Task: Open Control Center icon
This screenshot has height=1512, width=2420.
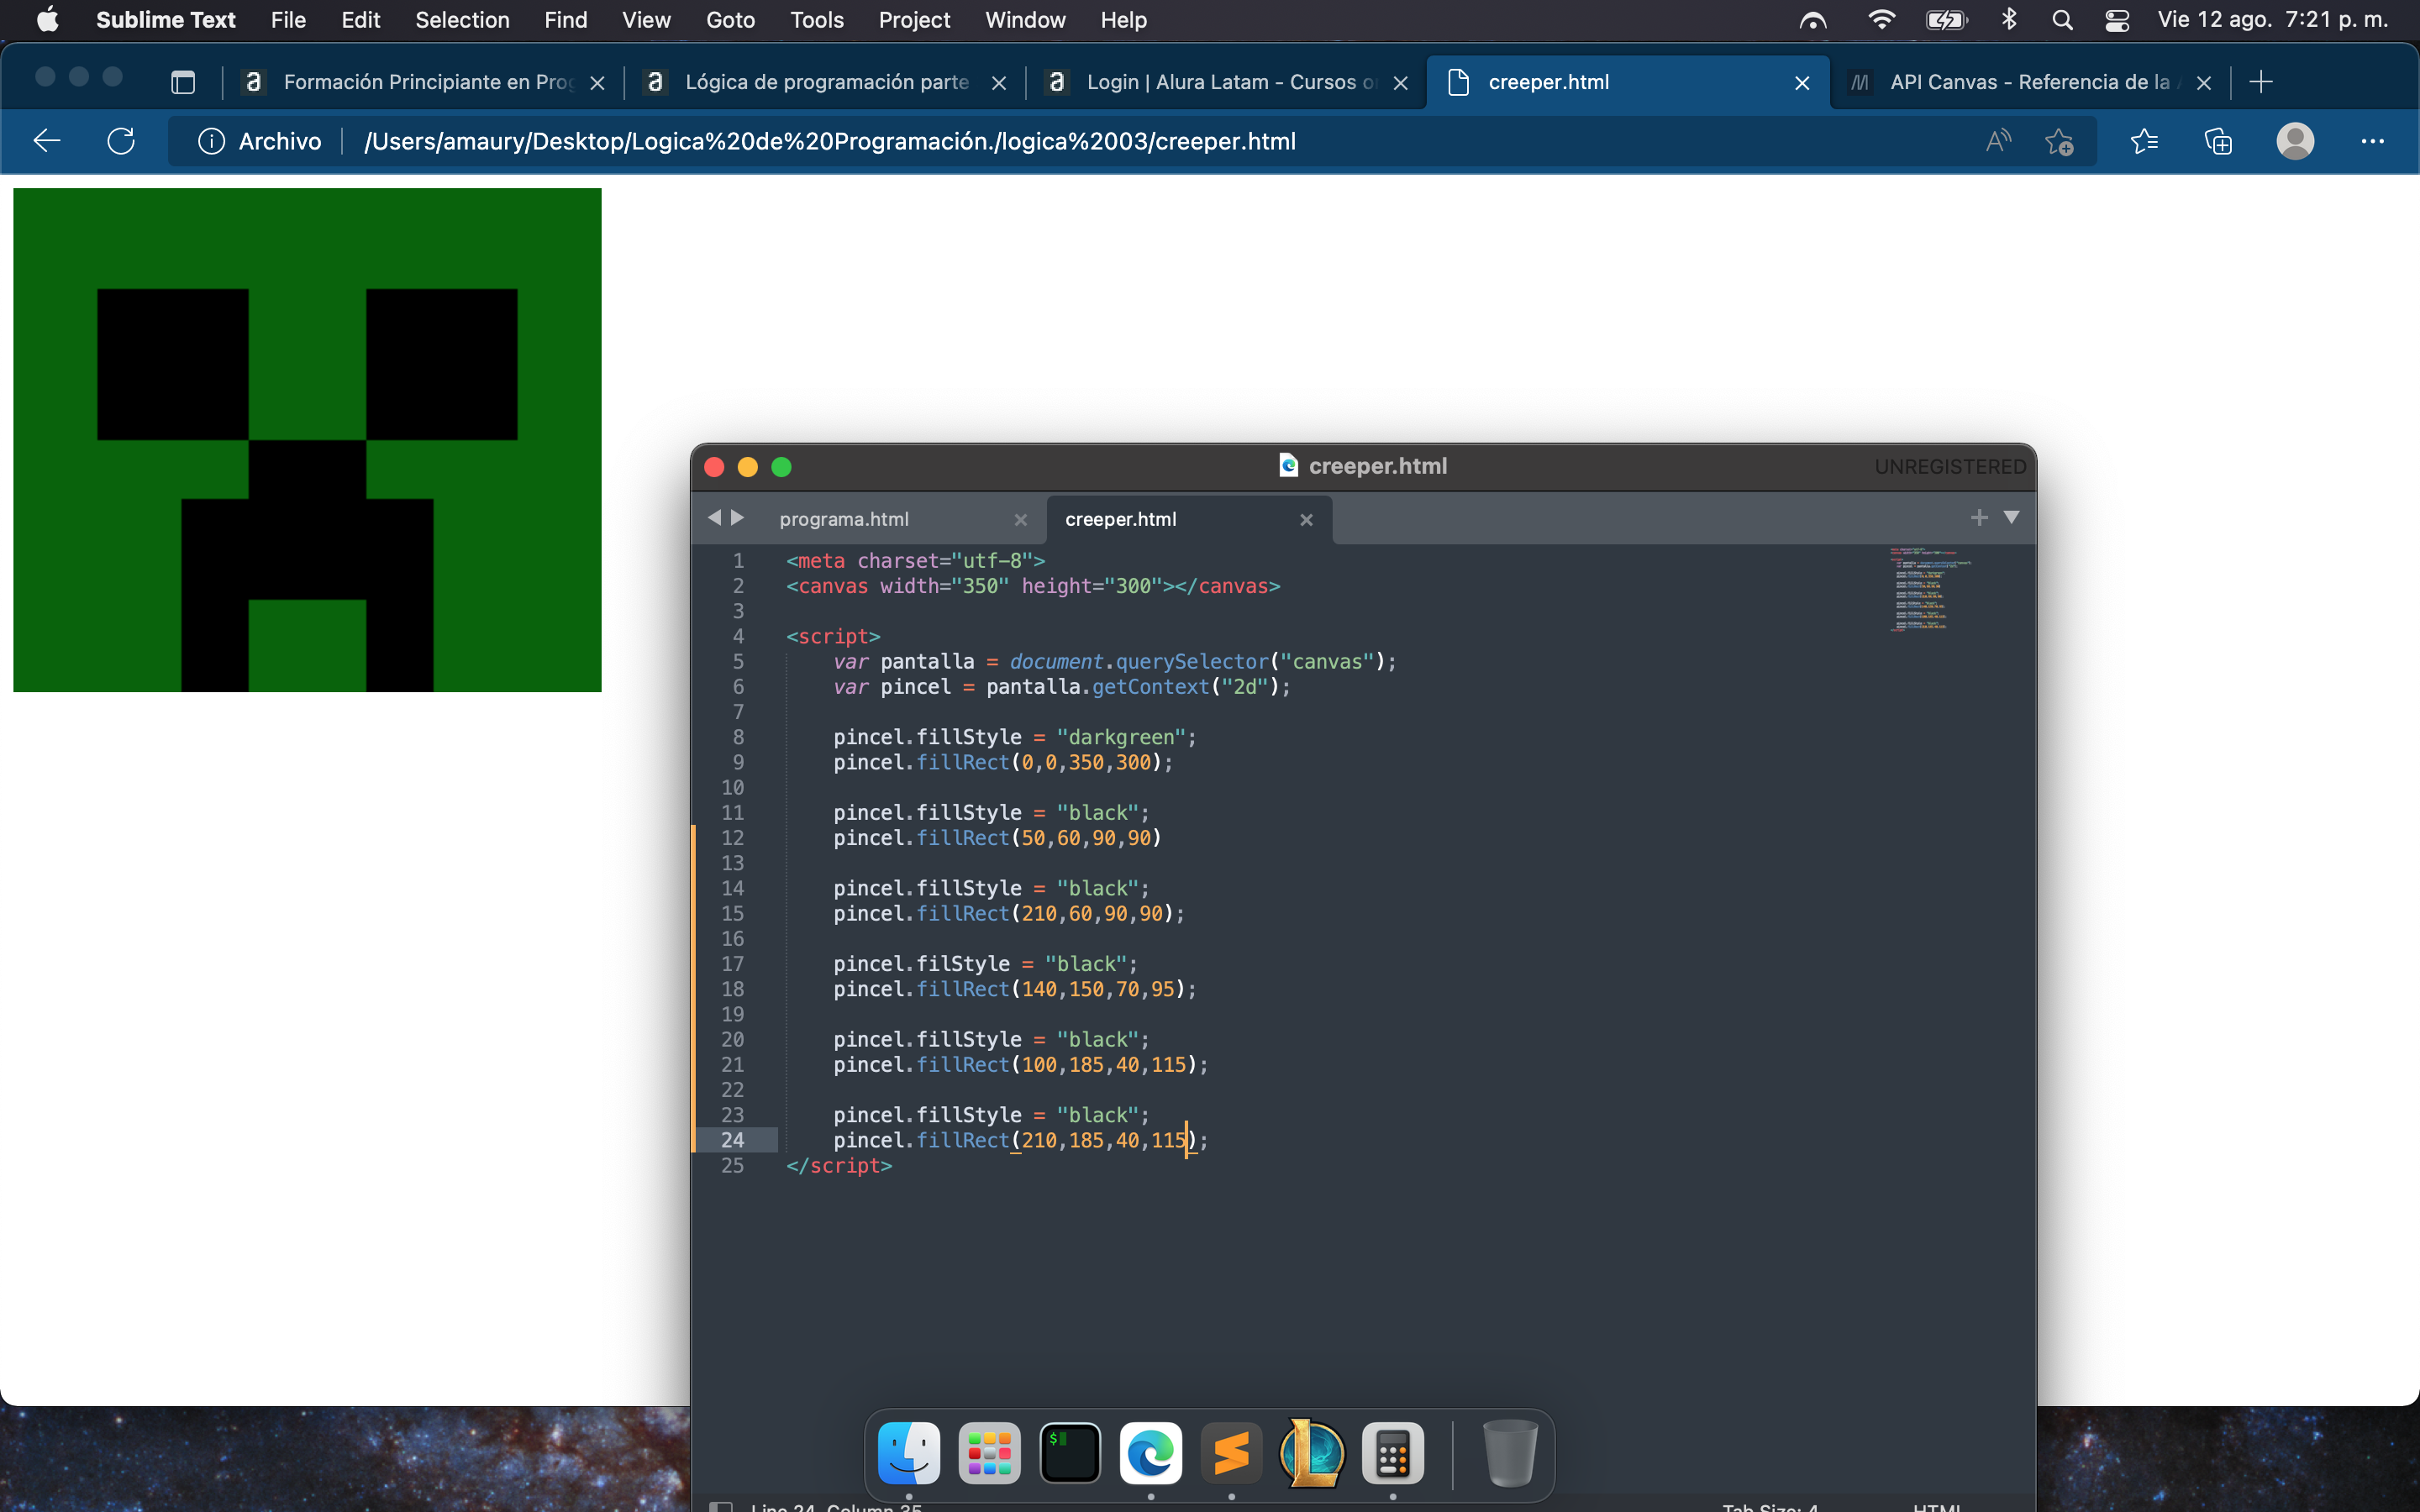Action: 2117,20
